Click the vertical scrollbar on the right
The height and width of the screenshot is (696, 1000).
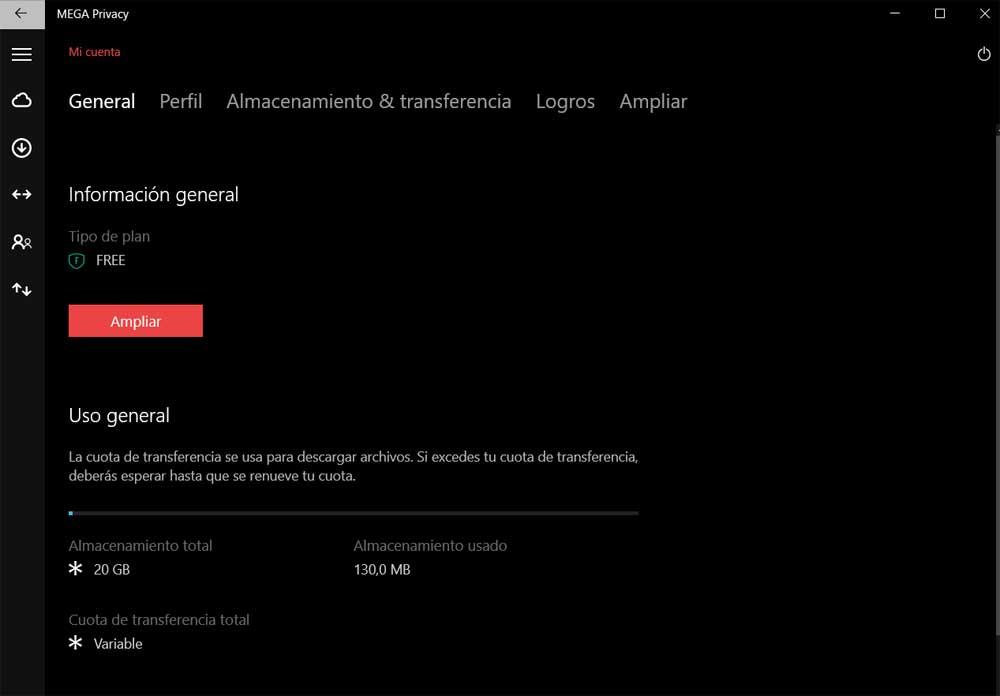click(x=997, y=383)
